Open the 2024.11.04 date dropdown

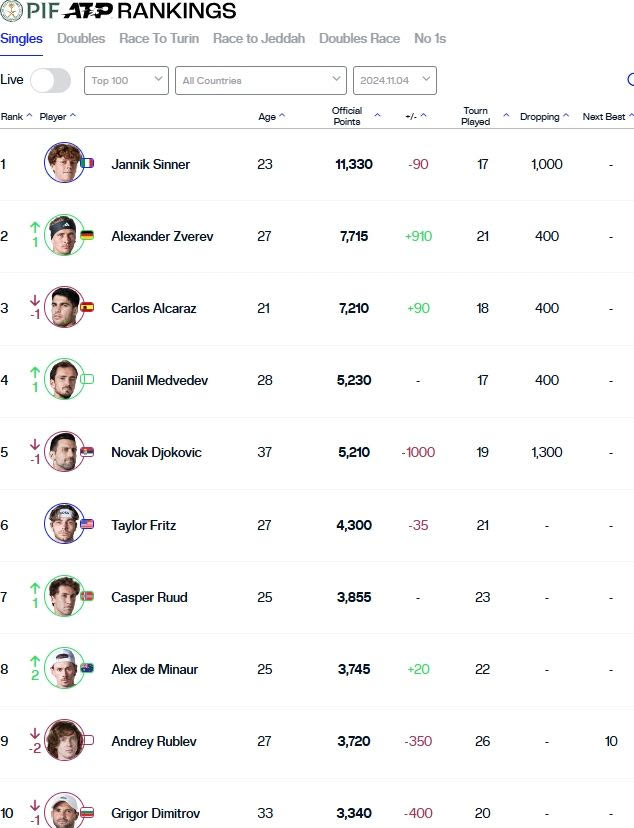pos(394,80)
